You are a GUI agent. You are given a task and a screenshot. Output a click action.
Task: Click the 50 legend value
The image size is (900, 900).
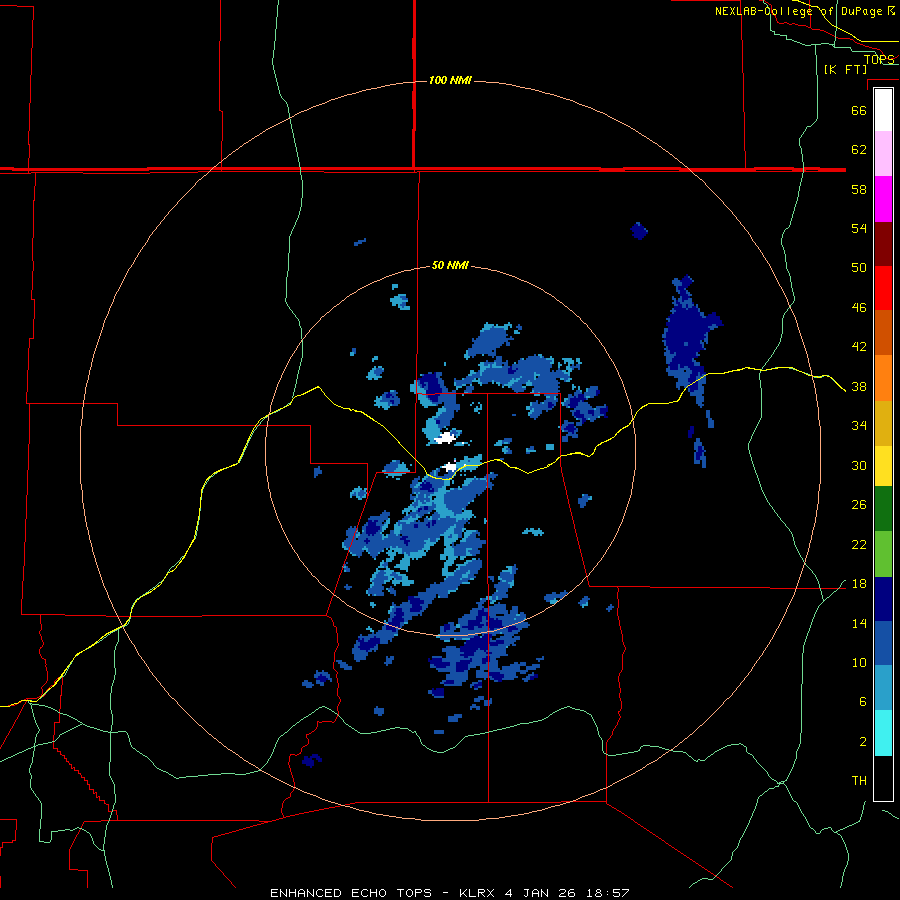point(859,267)
